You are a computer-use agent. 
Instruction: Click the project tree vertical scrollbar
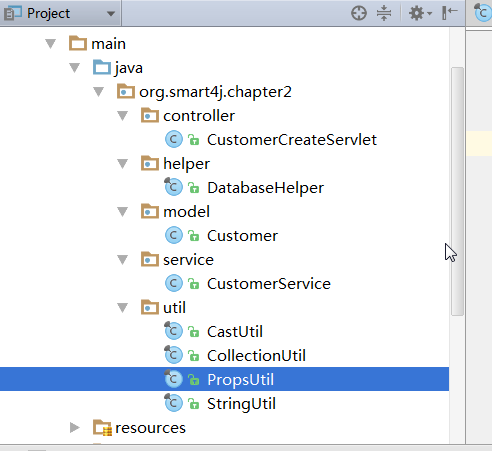pyautogui.click(x=457, y=191)
